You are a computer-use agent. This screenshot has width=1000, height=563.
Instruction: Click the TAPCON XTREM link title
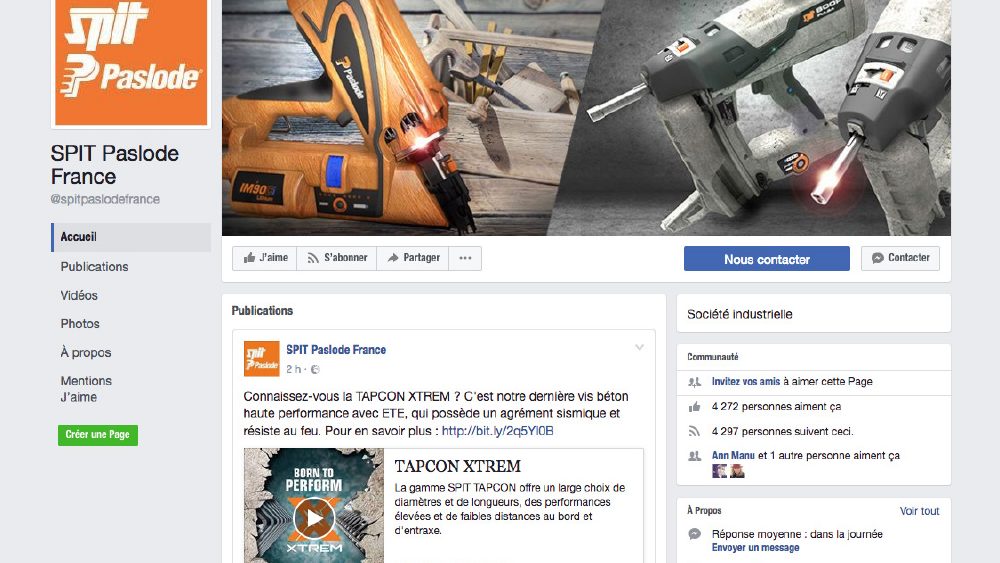[x=457, y=466]
